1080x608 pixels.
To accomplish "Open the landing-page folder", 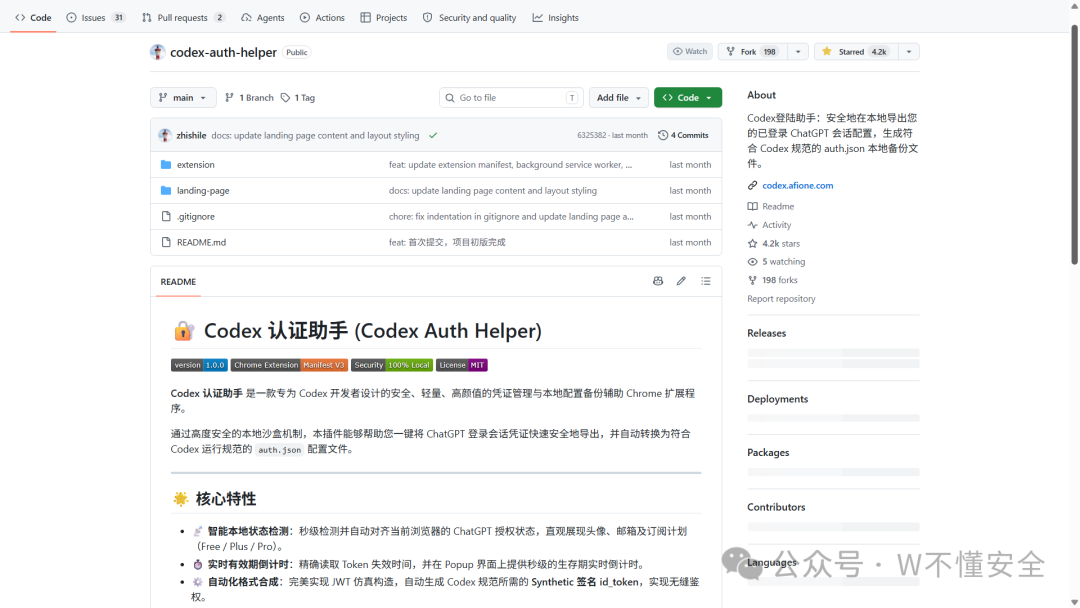I will pyautogui.click(x=203, y=191).
